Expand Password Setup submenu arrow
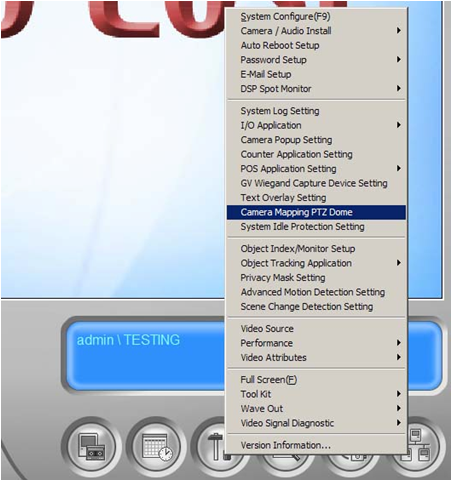Viewport: 452px width, 481px height. coord(398,60)
